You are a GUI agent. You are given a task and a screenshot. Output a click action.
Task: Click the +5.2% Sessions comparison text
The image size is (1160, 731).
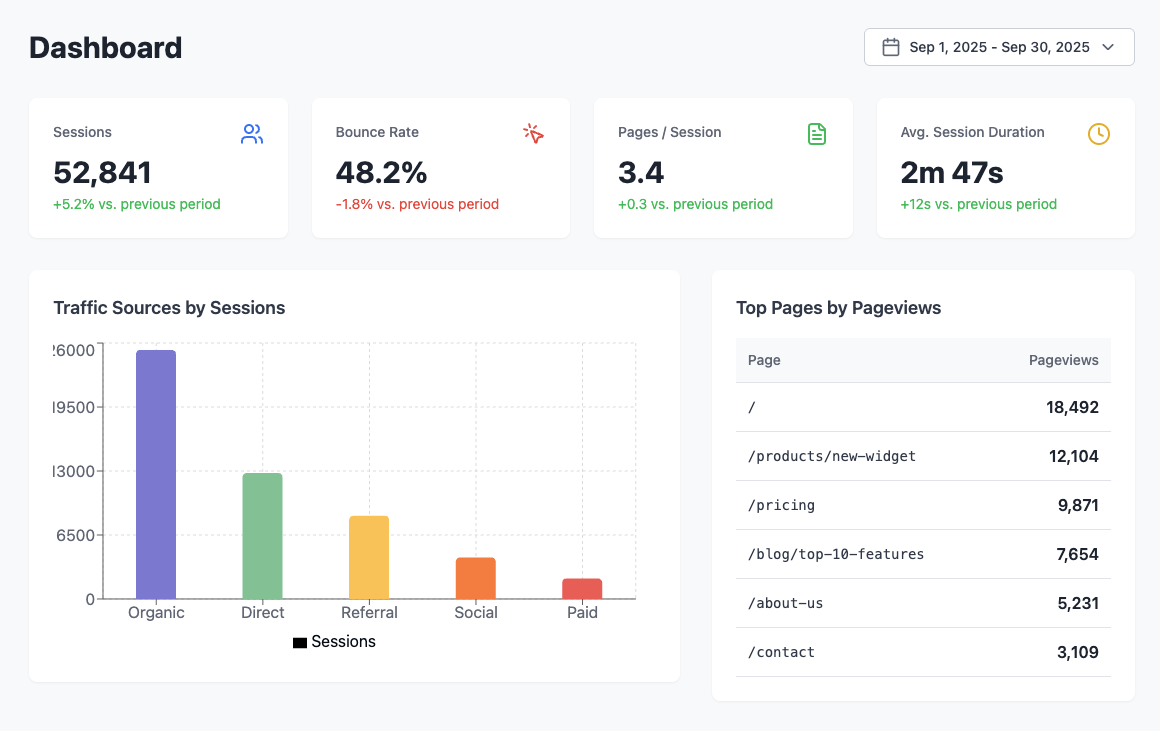(137, 204)
